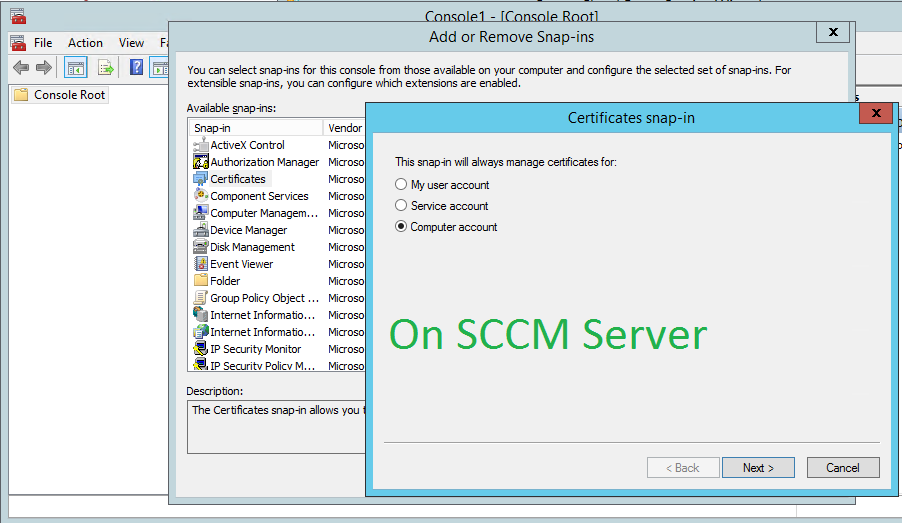Image resolution: width=902 pixels, height=523 pixels.
Task: Select Device Manager in the list
Action: click(249, 230)
